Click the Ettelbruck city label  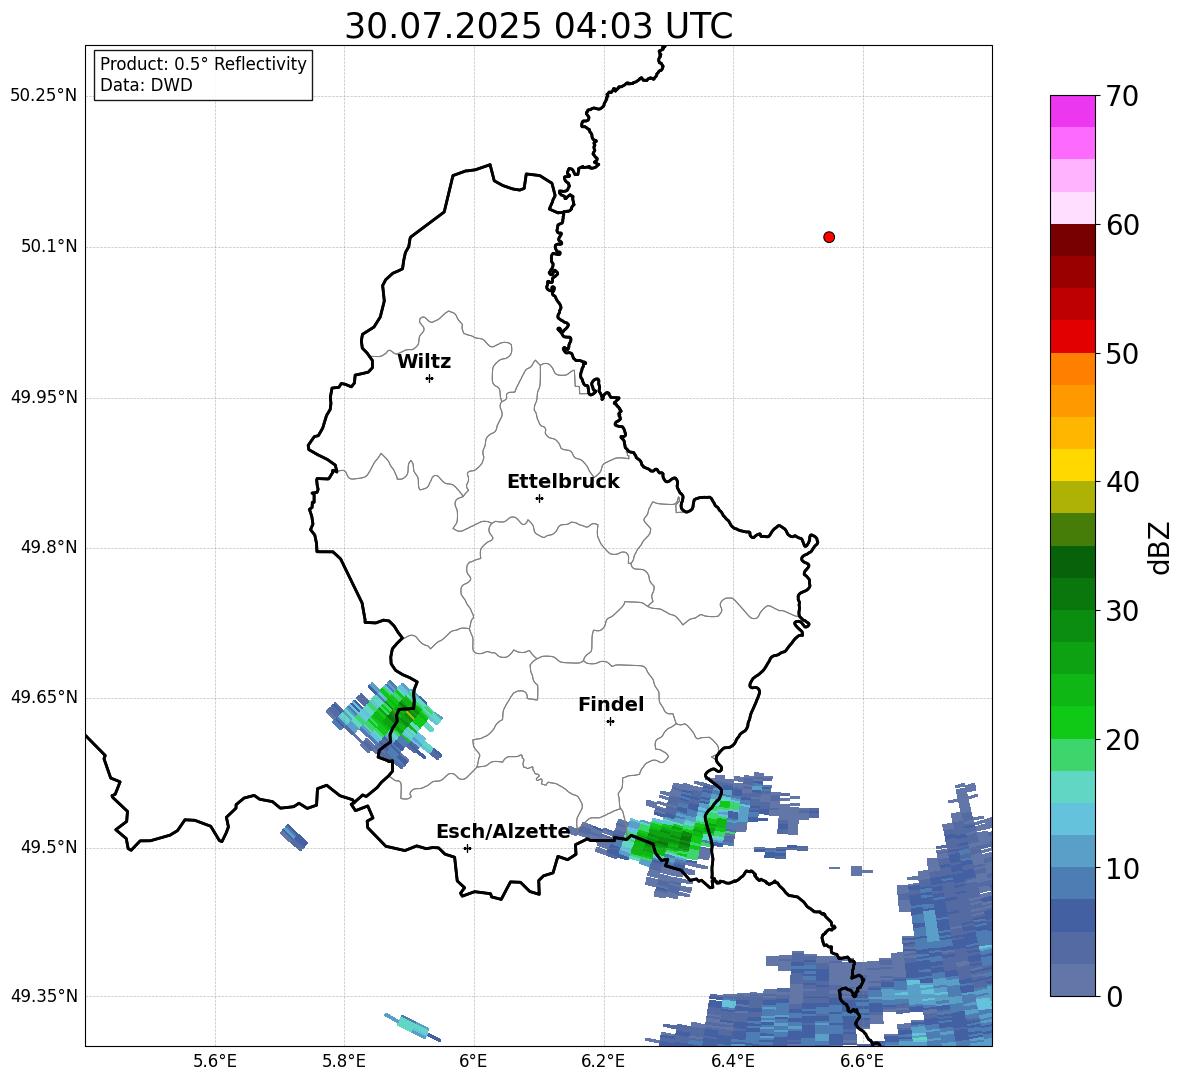[563, 482]
